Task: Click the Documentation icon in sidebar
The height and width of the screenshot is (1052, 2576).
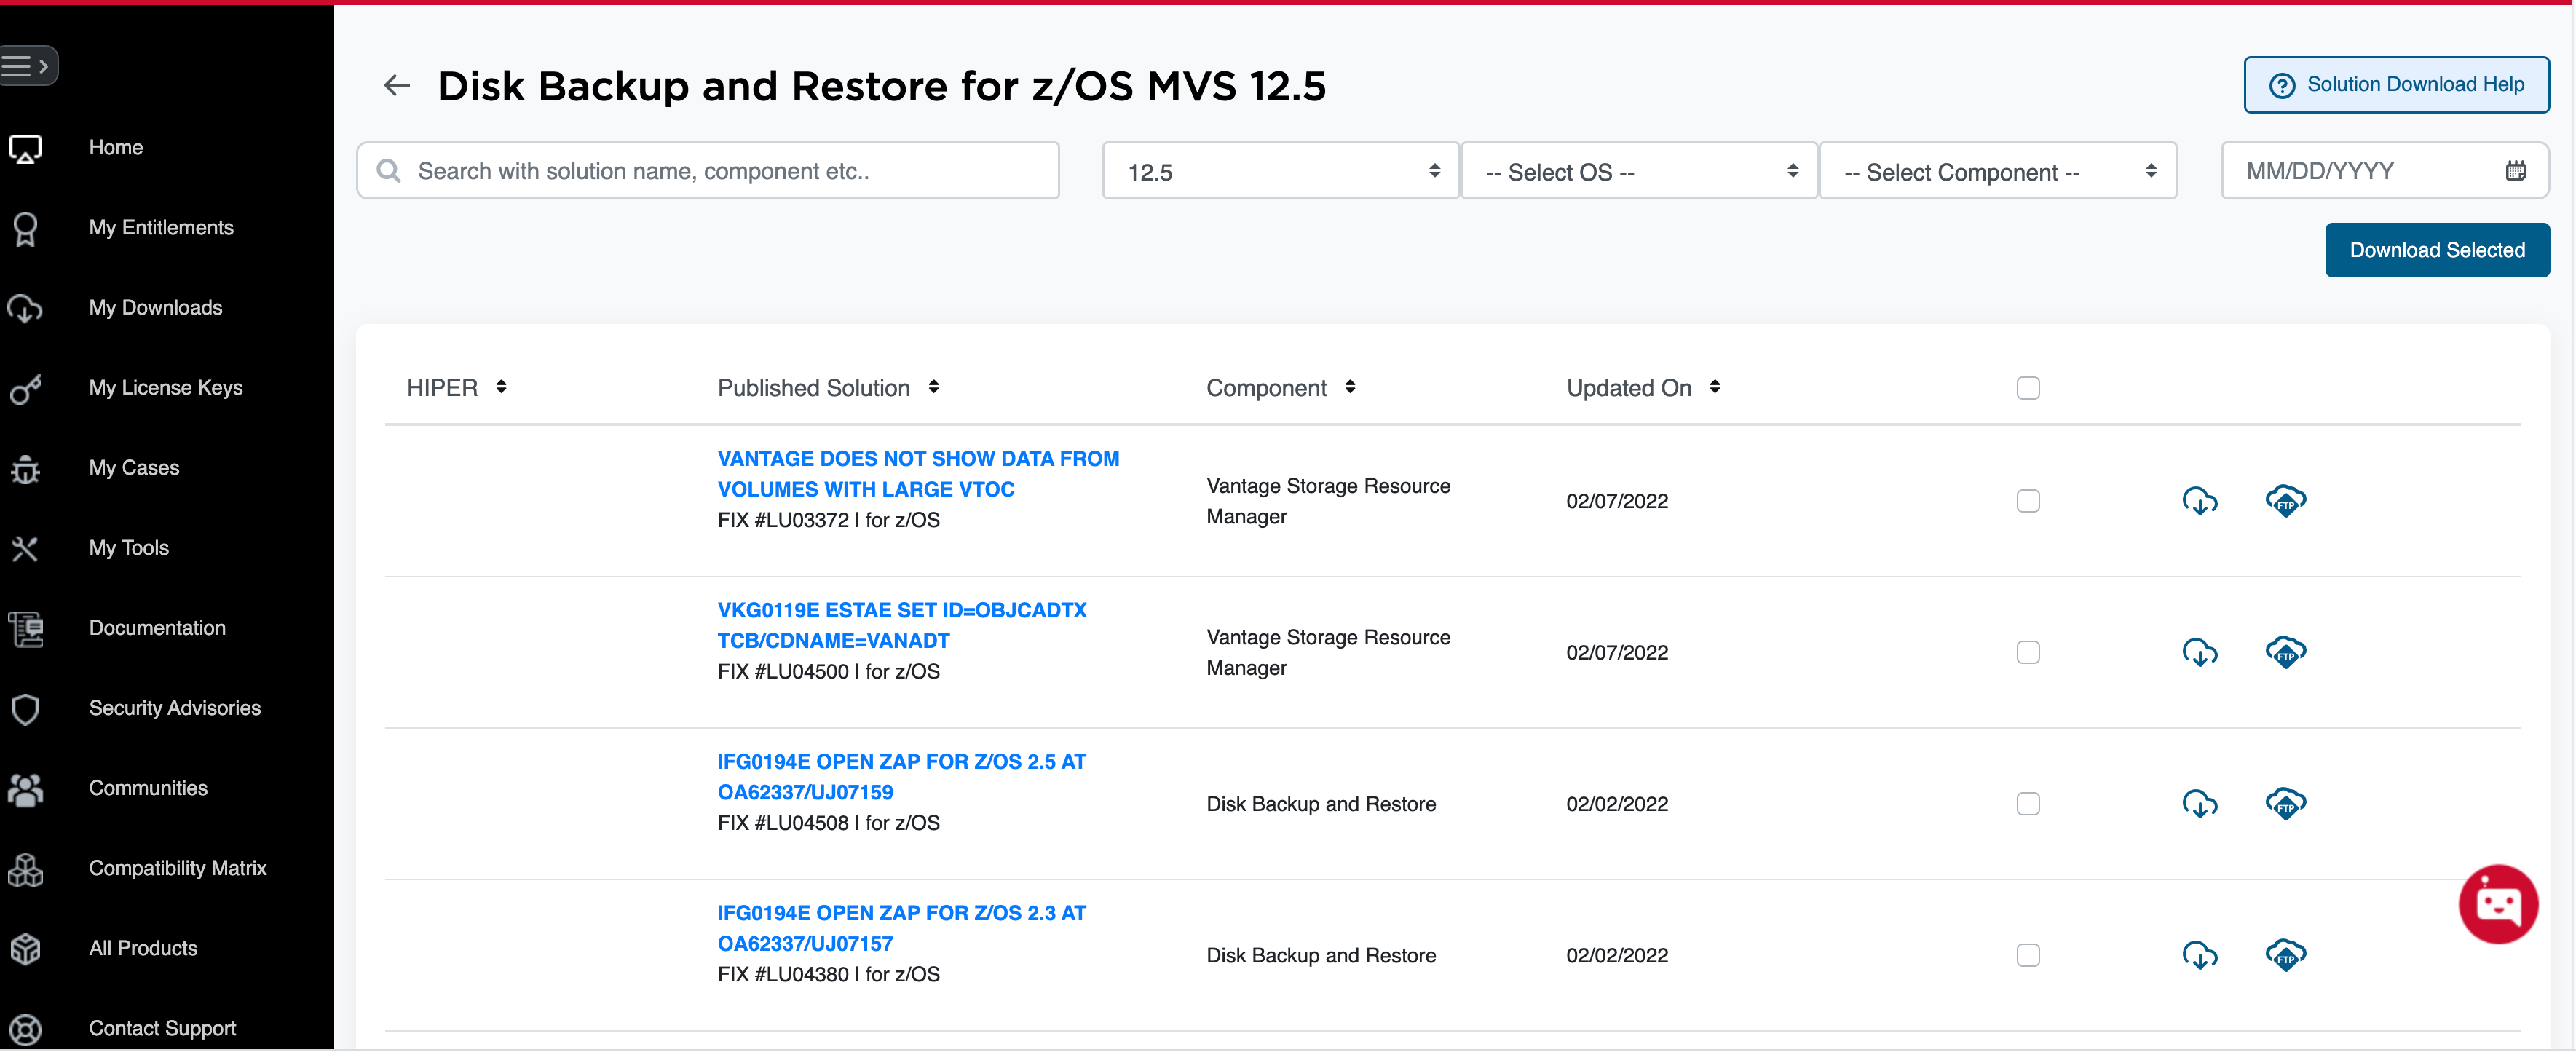Action: coord(25,629)
